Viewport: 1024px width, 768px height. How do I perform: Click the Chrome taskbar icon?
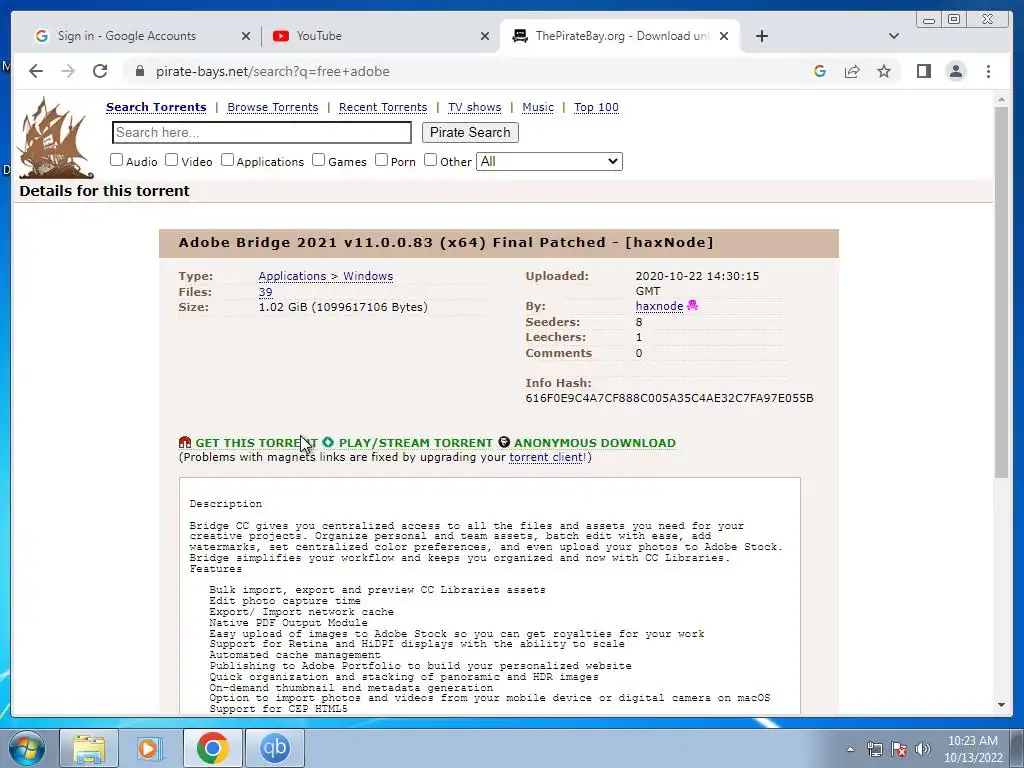click(x=212, y=748)
